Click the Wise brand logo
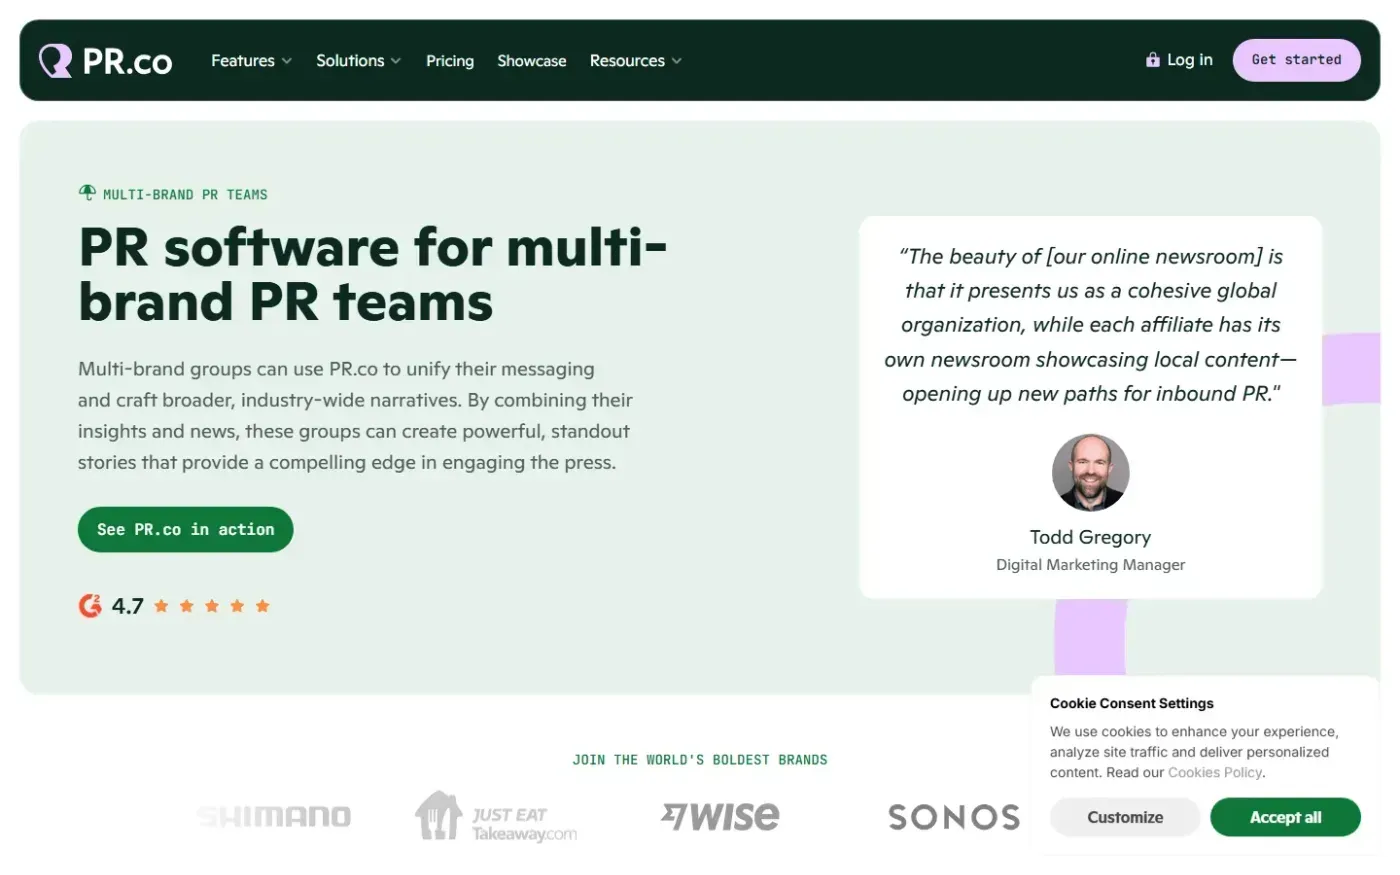The width and height of the screenshot is (1400, 875). click(720, 817)
